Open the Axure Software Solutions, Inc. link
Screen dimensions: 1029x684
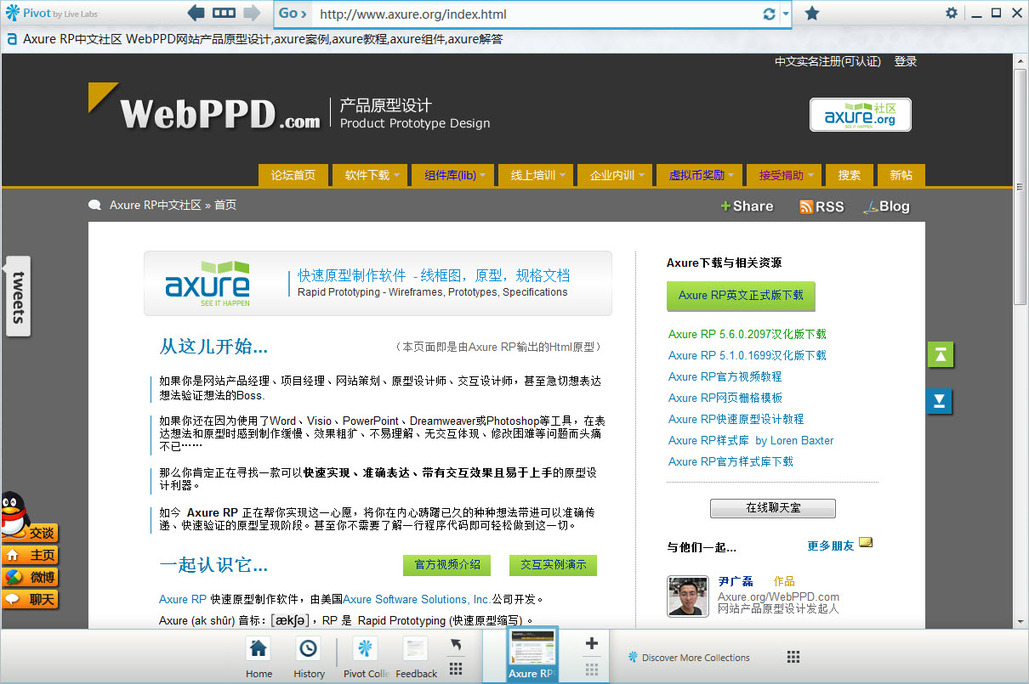click(x=416, y=599)
